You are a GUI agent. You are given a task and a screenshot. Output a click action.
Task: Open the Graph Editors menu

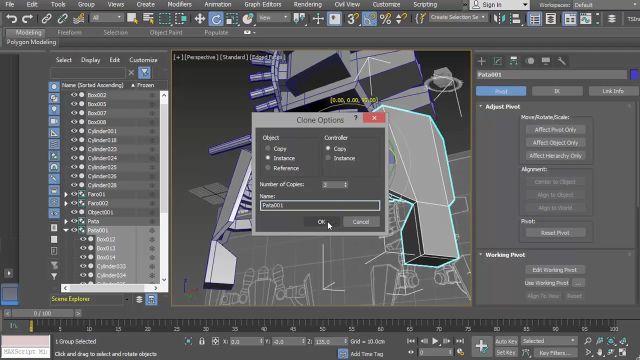[x=263, y=4]
